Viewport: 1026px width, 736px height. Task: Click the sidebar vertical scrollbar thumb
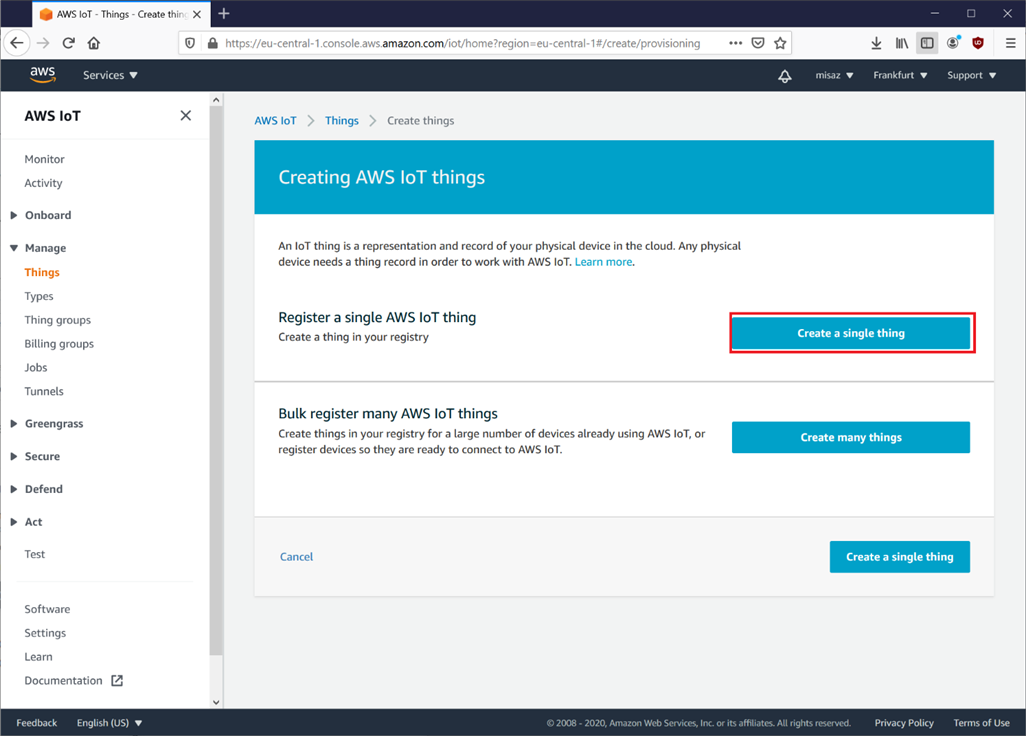[x=217, y=380]
